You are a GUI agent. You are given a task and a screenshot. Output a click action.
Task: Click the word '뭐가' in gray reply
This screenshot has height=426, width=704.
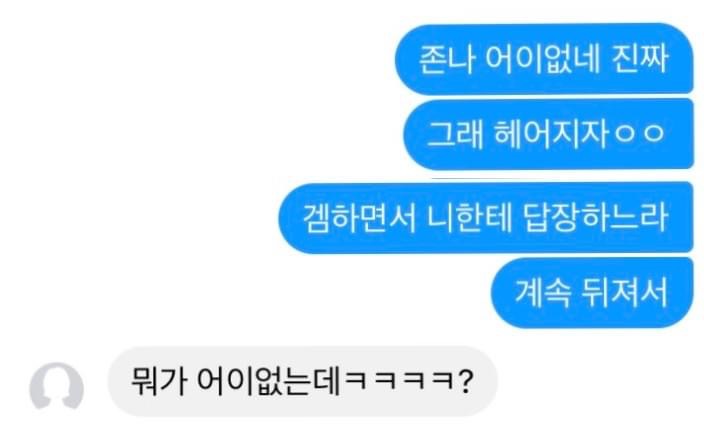(x=158, y=381)
